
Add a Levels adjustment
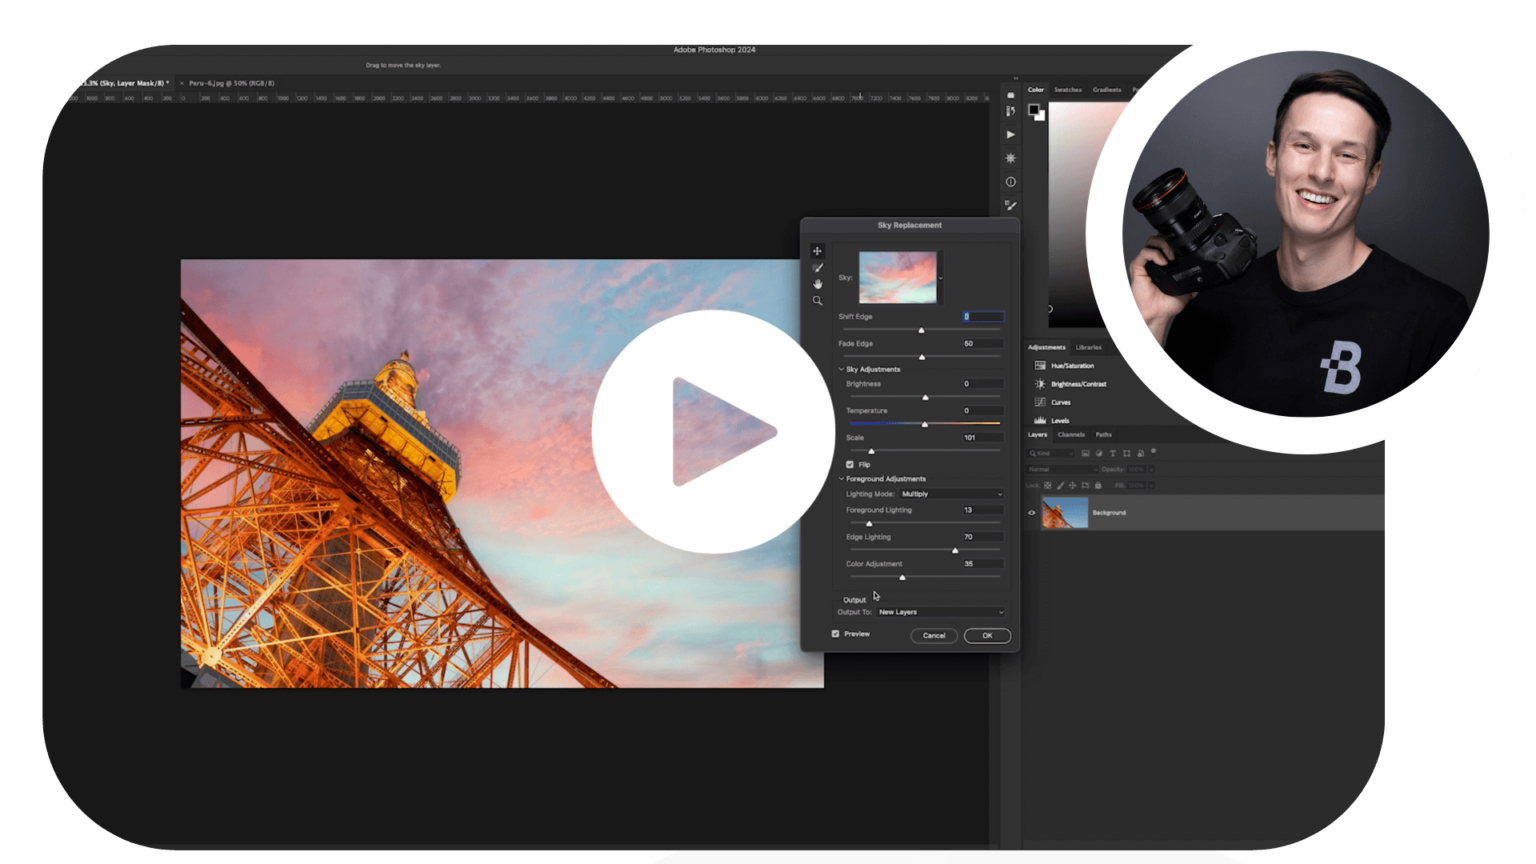(x=1057, y=420)
